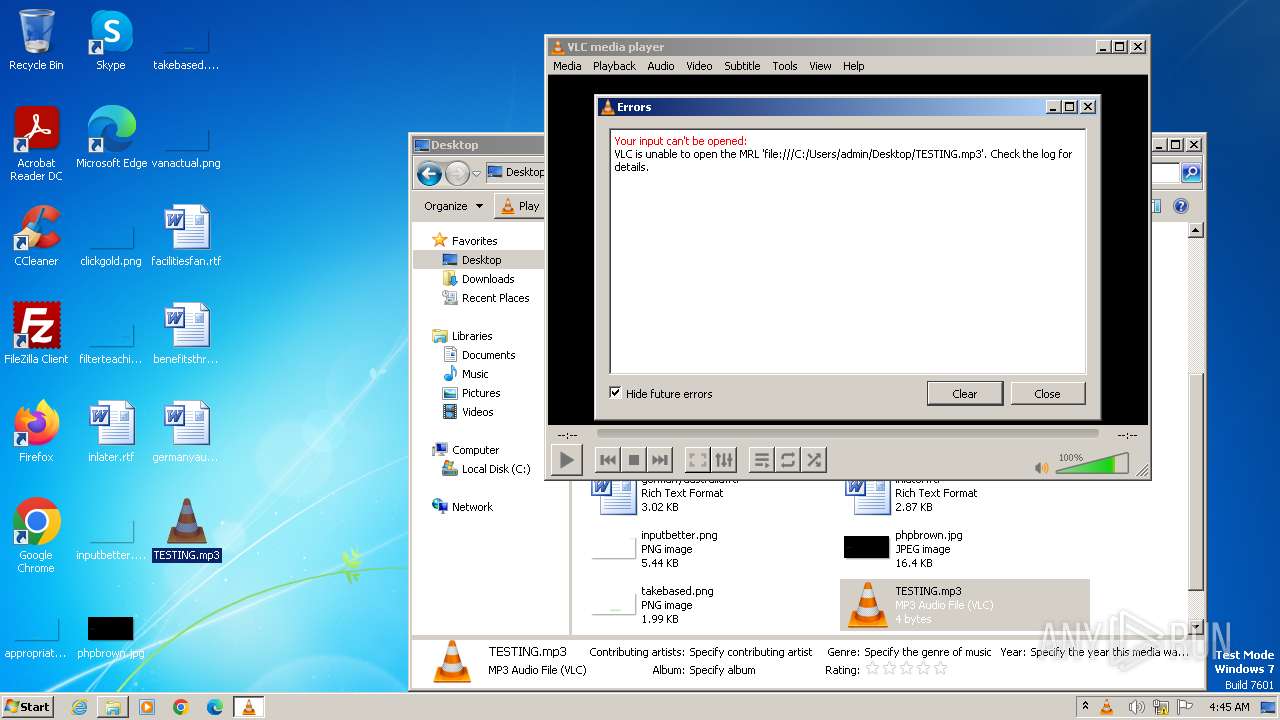The height and width of the screenshot is (720, 1280).
Task: Show VLC extended settings
Action: [x=724, y=460]
